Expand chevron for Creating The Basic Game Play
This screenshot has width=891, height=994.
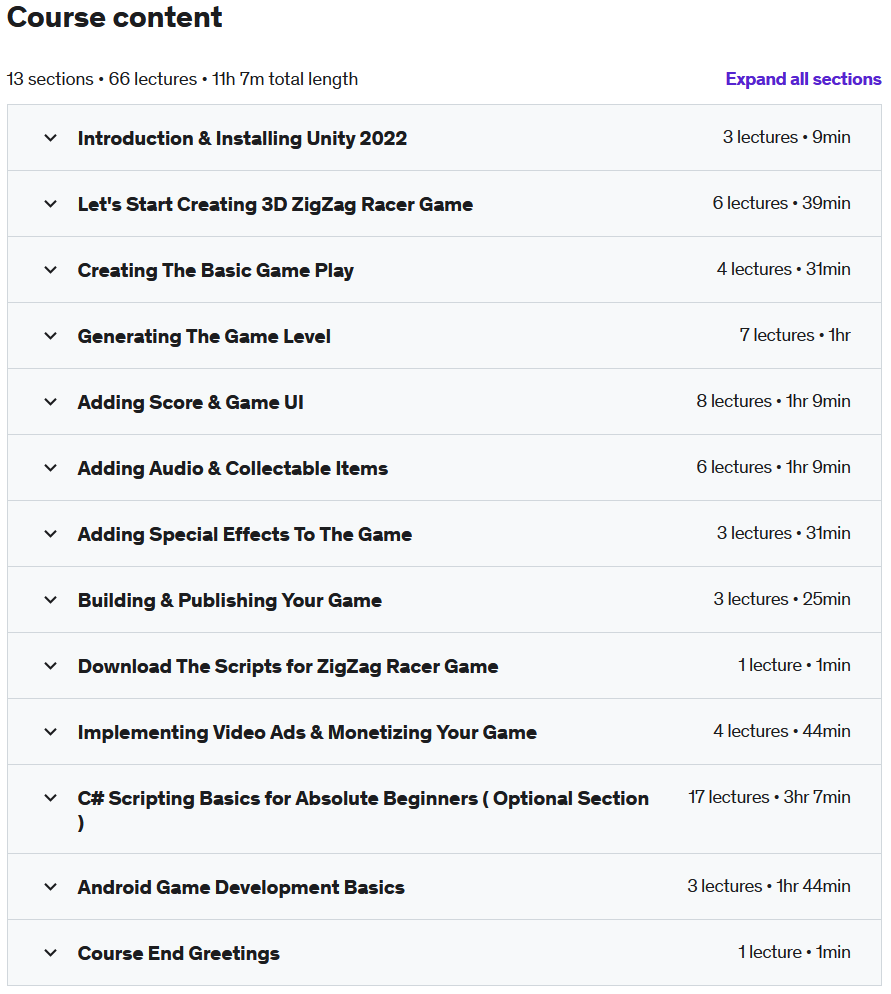(51, 270)
